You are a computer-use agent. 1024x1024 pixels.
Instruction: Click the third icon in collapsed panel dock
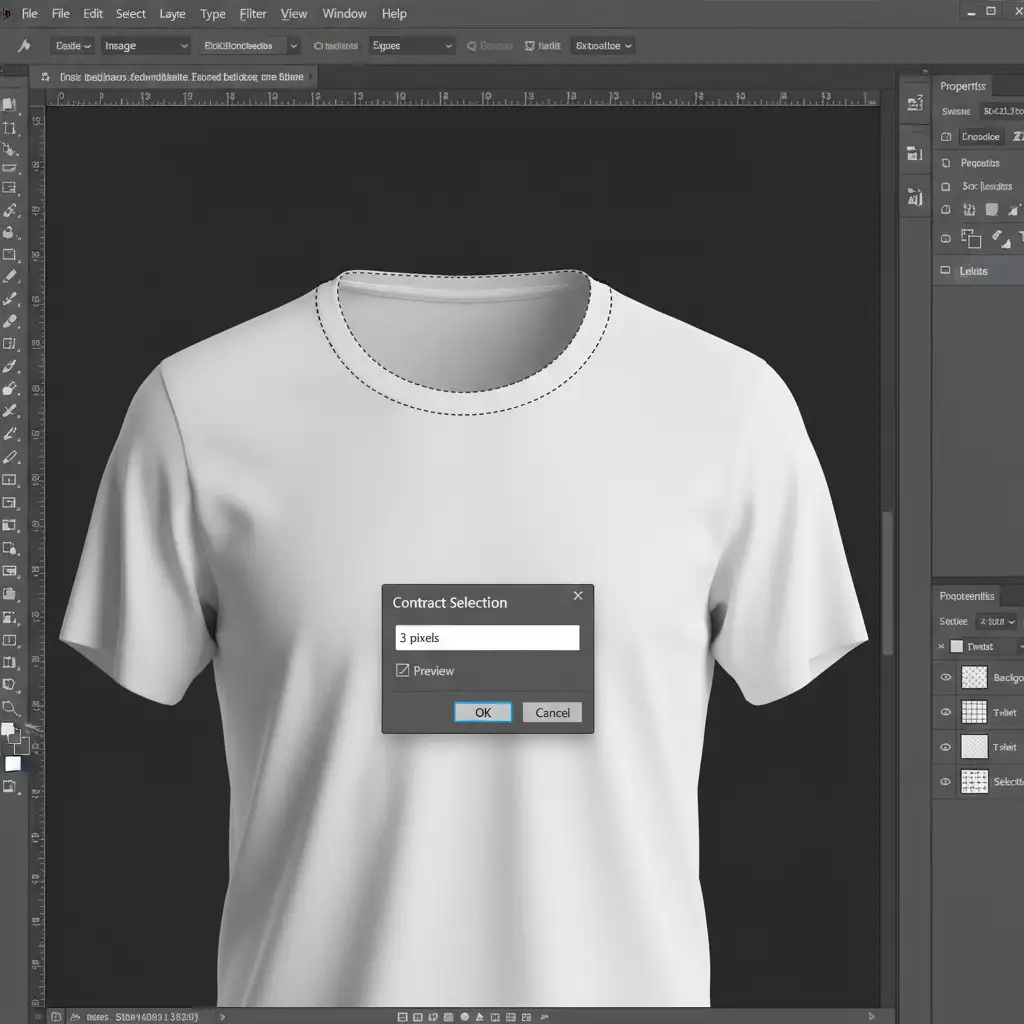(x=914, y=196)
